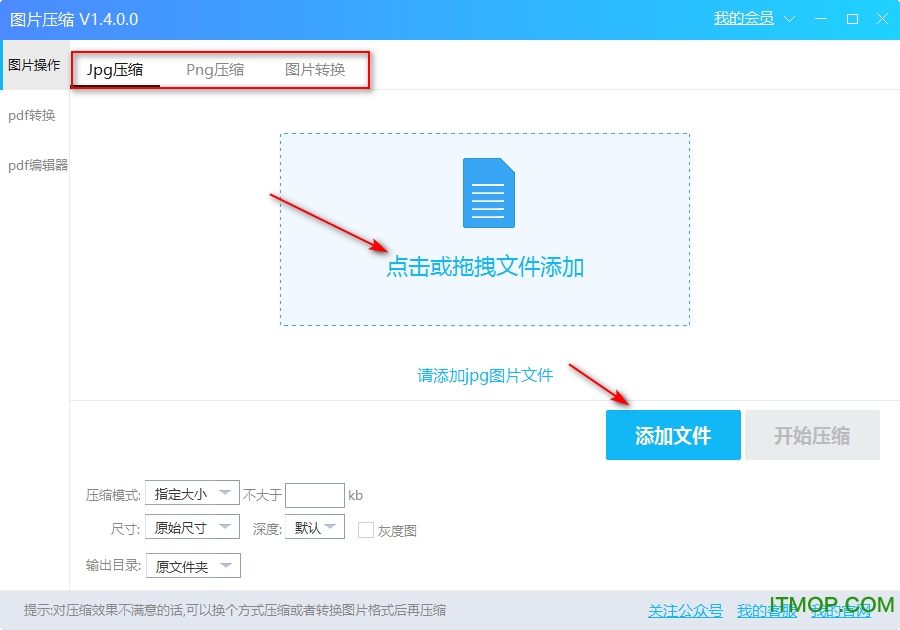Expand the arrow next to 我的会员
This screenshot has height=630, width=900.
point(790,19)
